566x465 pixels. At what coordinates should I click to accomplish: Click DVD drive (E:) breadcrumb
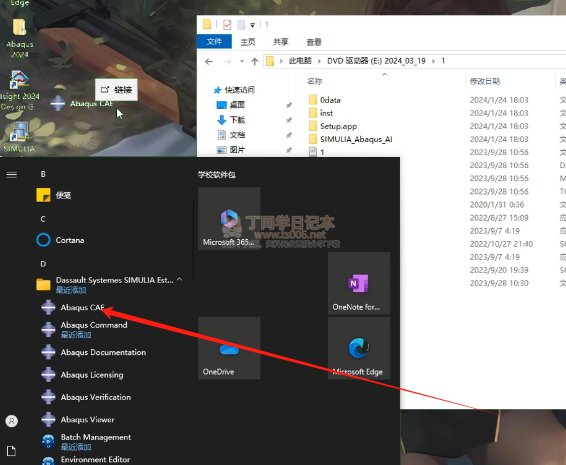[x=376, y=61]
